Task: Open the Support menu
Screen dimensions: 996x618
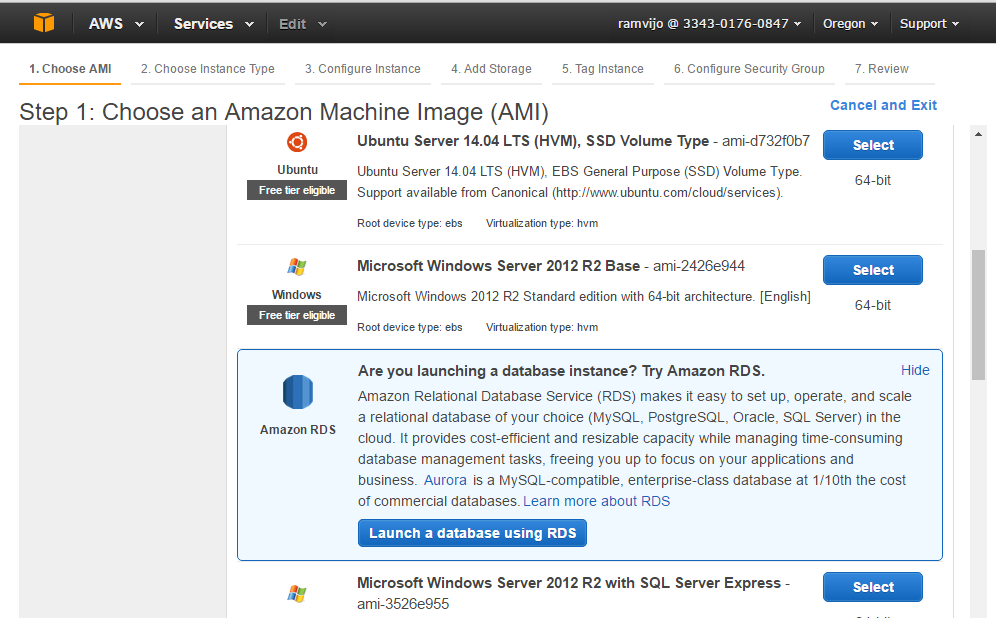Action: 929,24
